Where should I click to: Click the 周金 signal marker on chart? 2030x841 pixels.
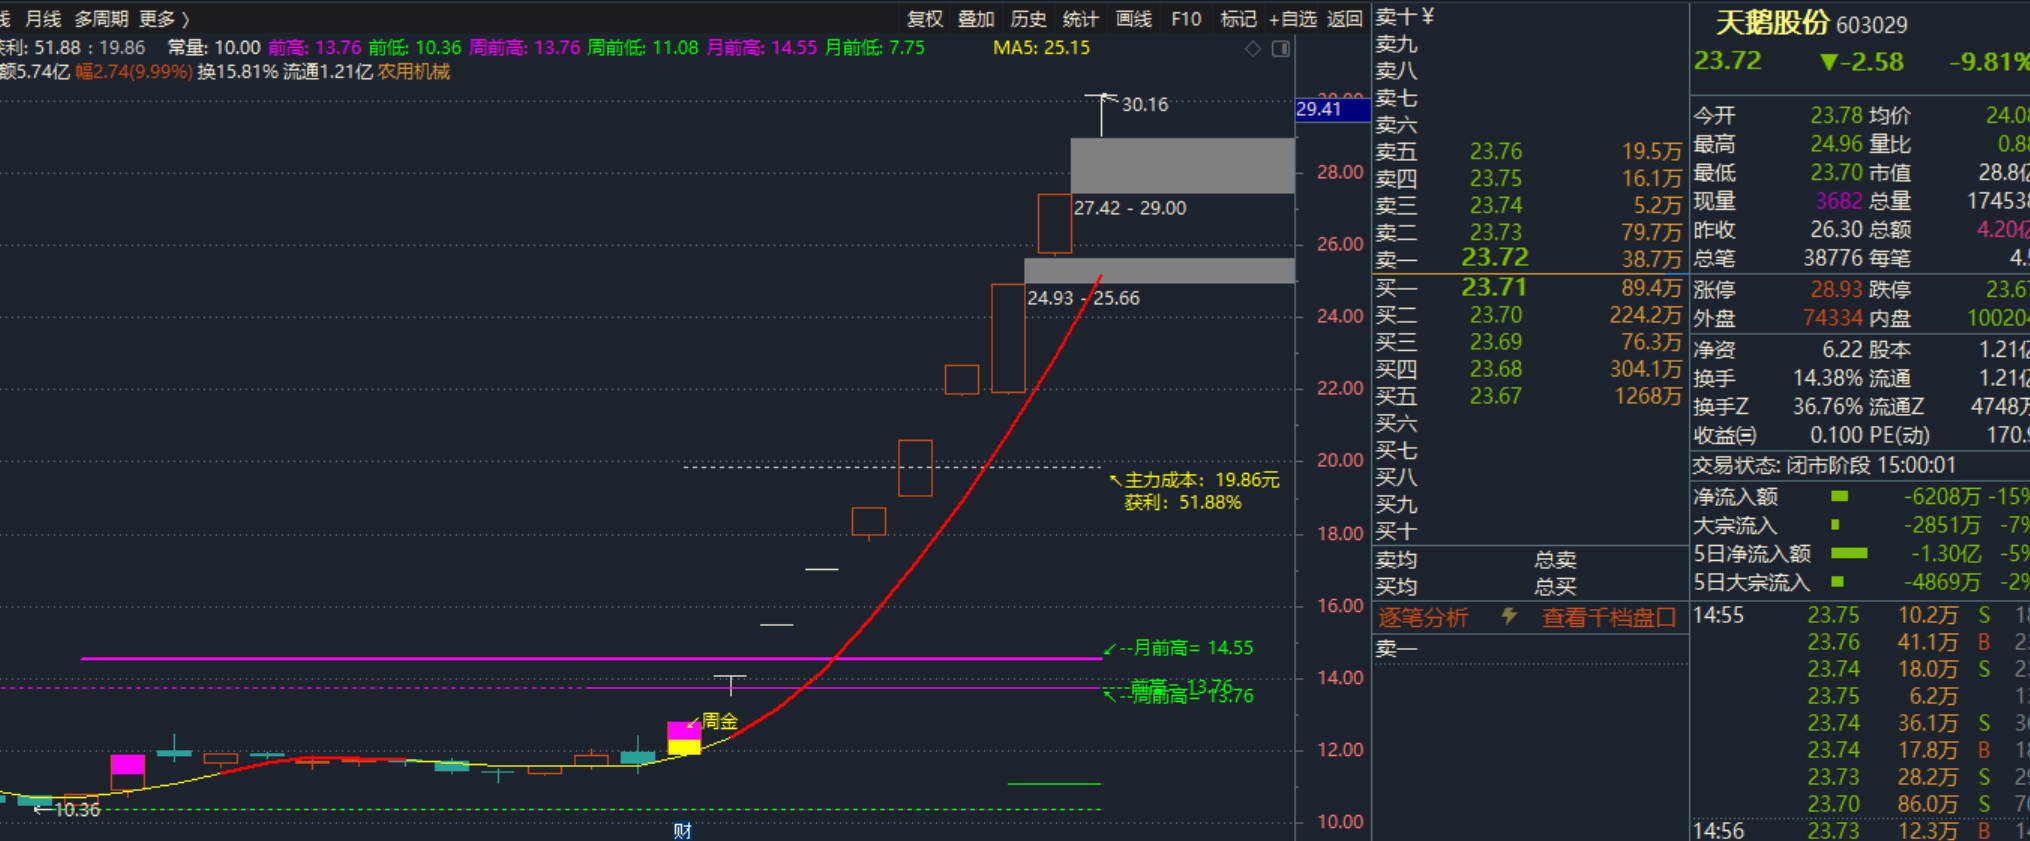pyautogui.click(x=719, y=721)
